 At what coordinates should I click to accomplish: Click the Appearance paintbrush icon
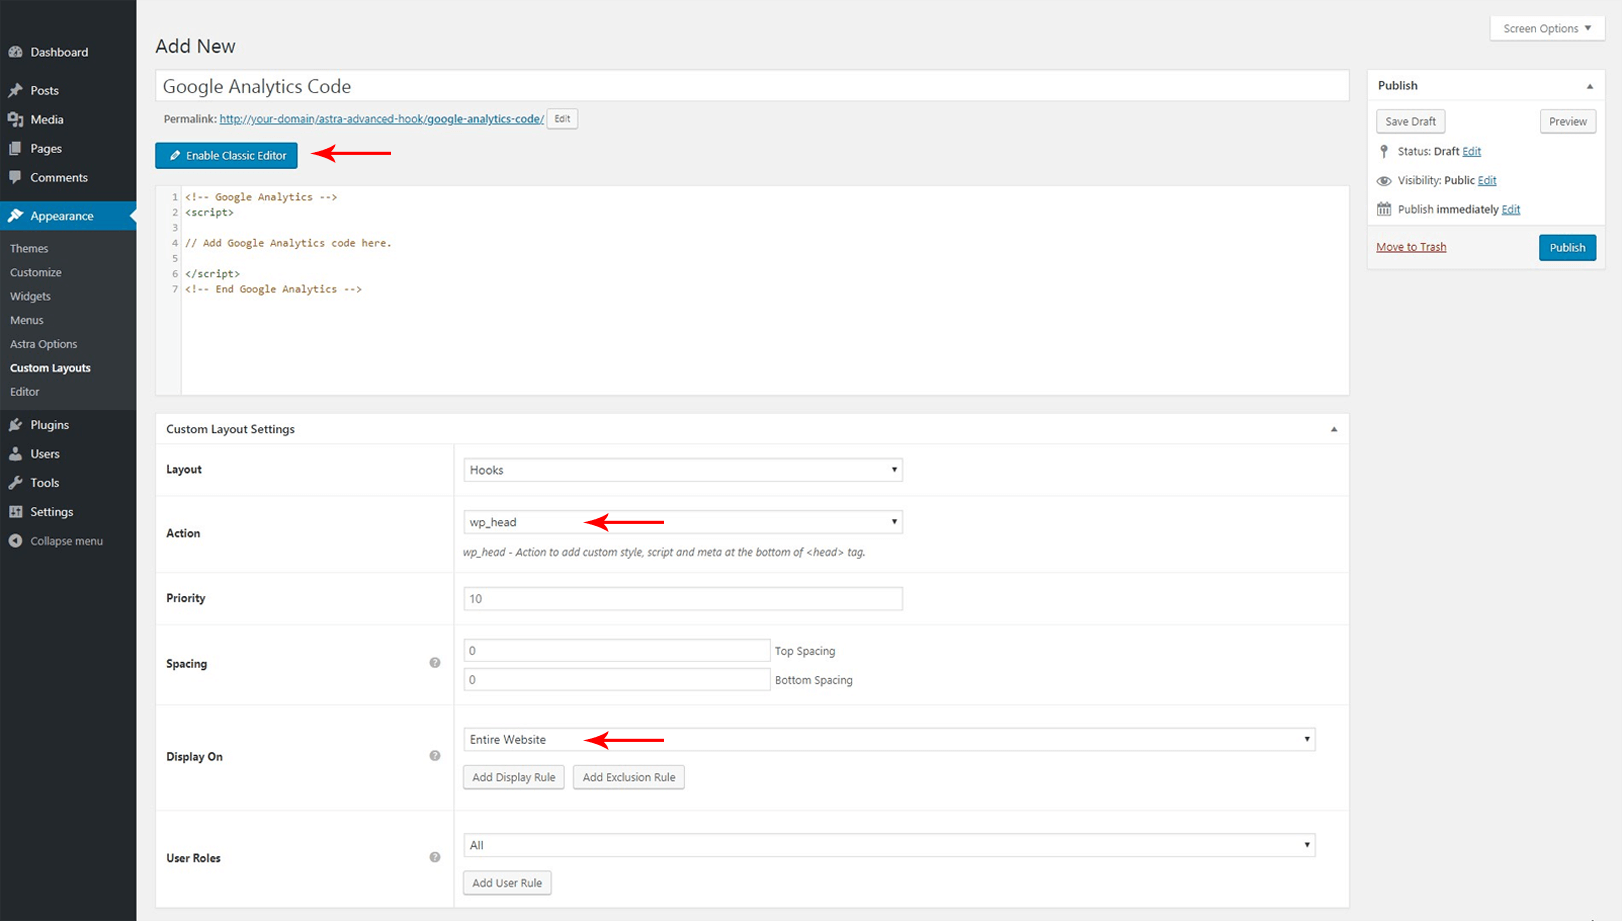point(15,216)
